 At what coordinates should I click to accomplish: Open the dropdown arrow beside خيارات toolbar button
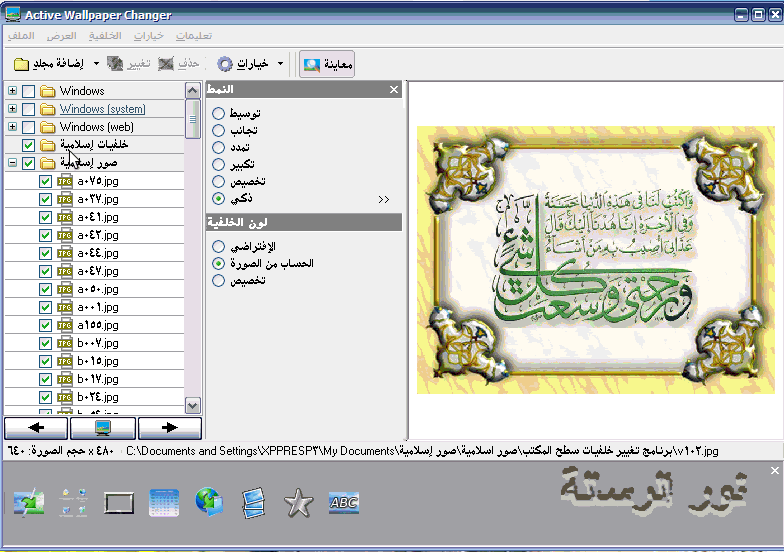pos(280,64)
